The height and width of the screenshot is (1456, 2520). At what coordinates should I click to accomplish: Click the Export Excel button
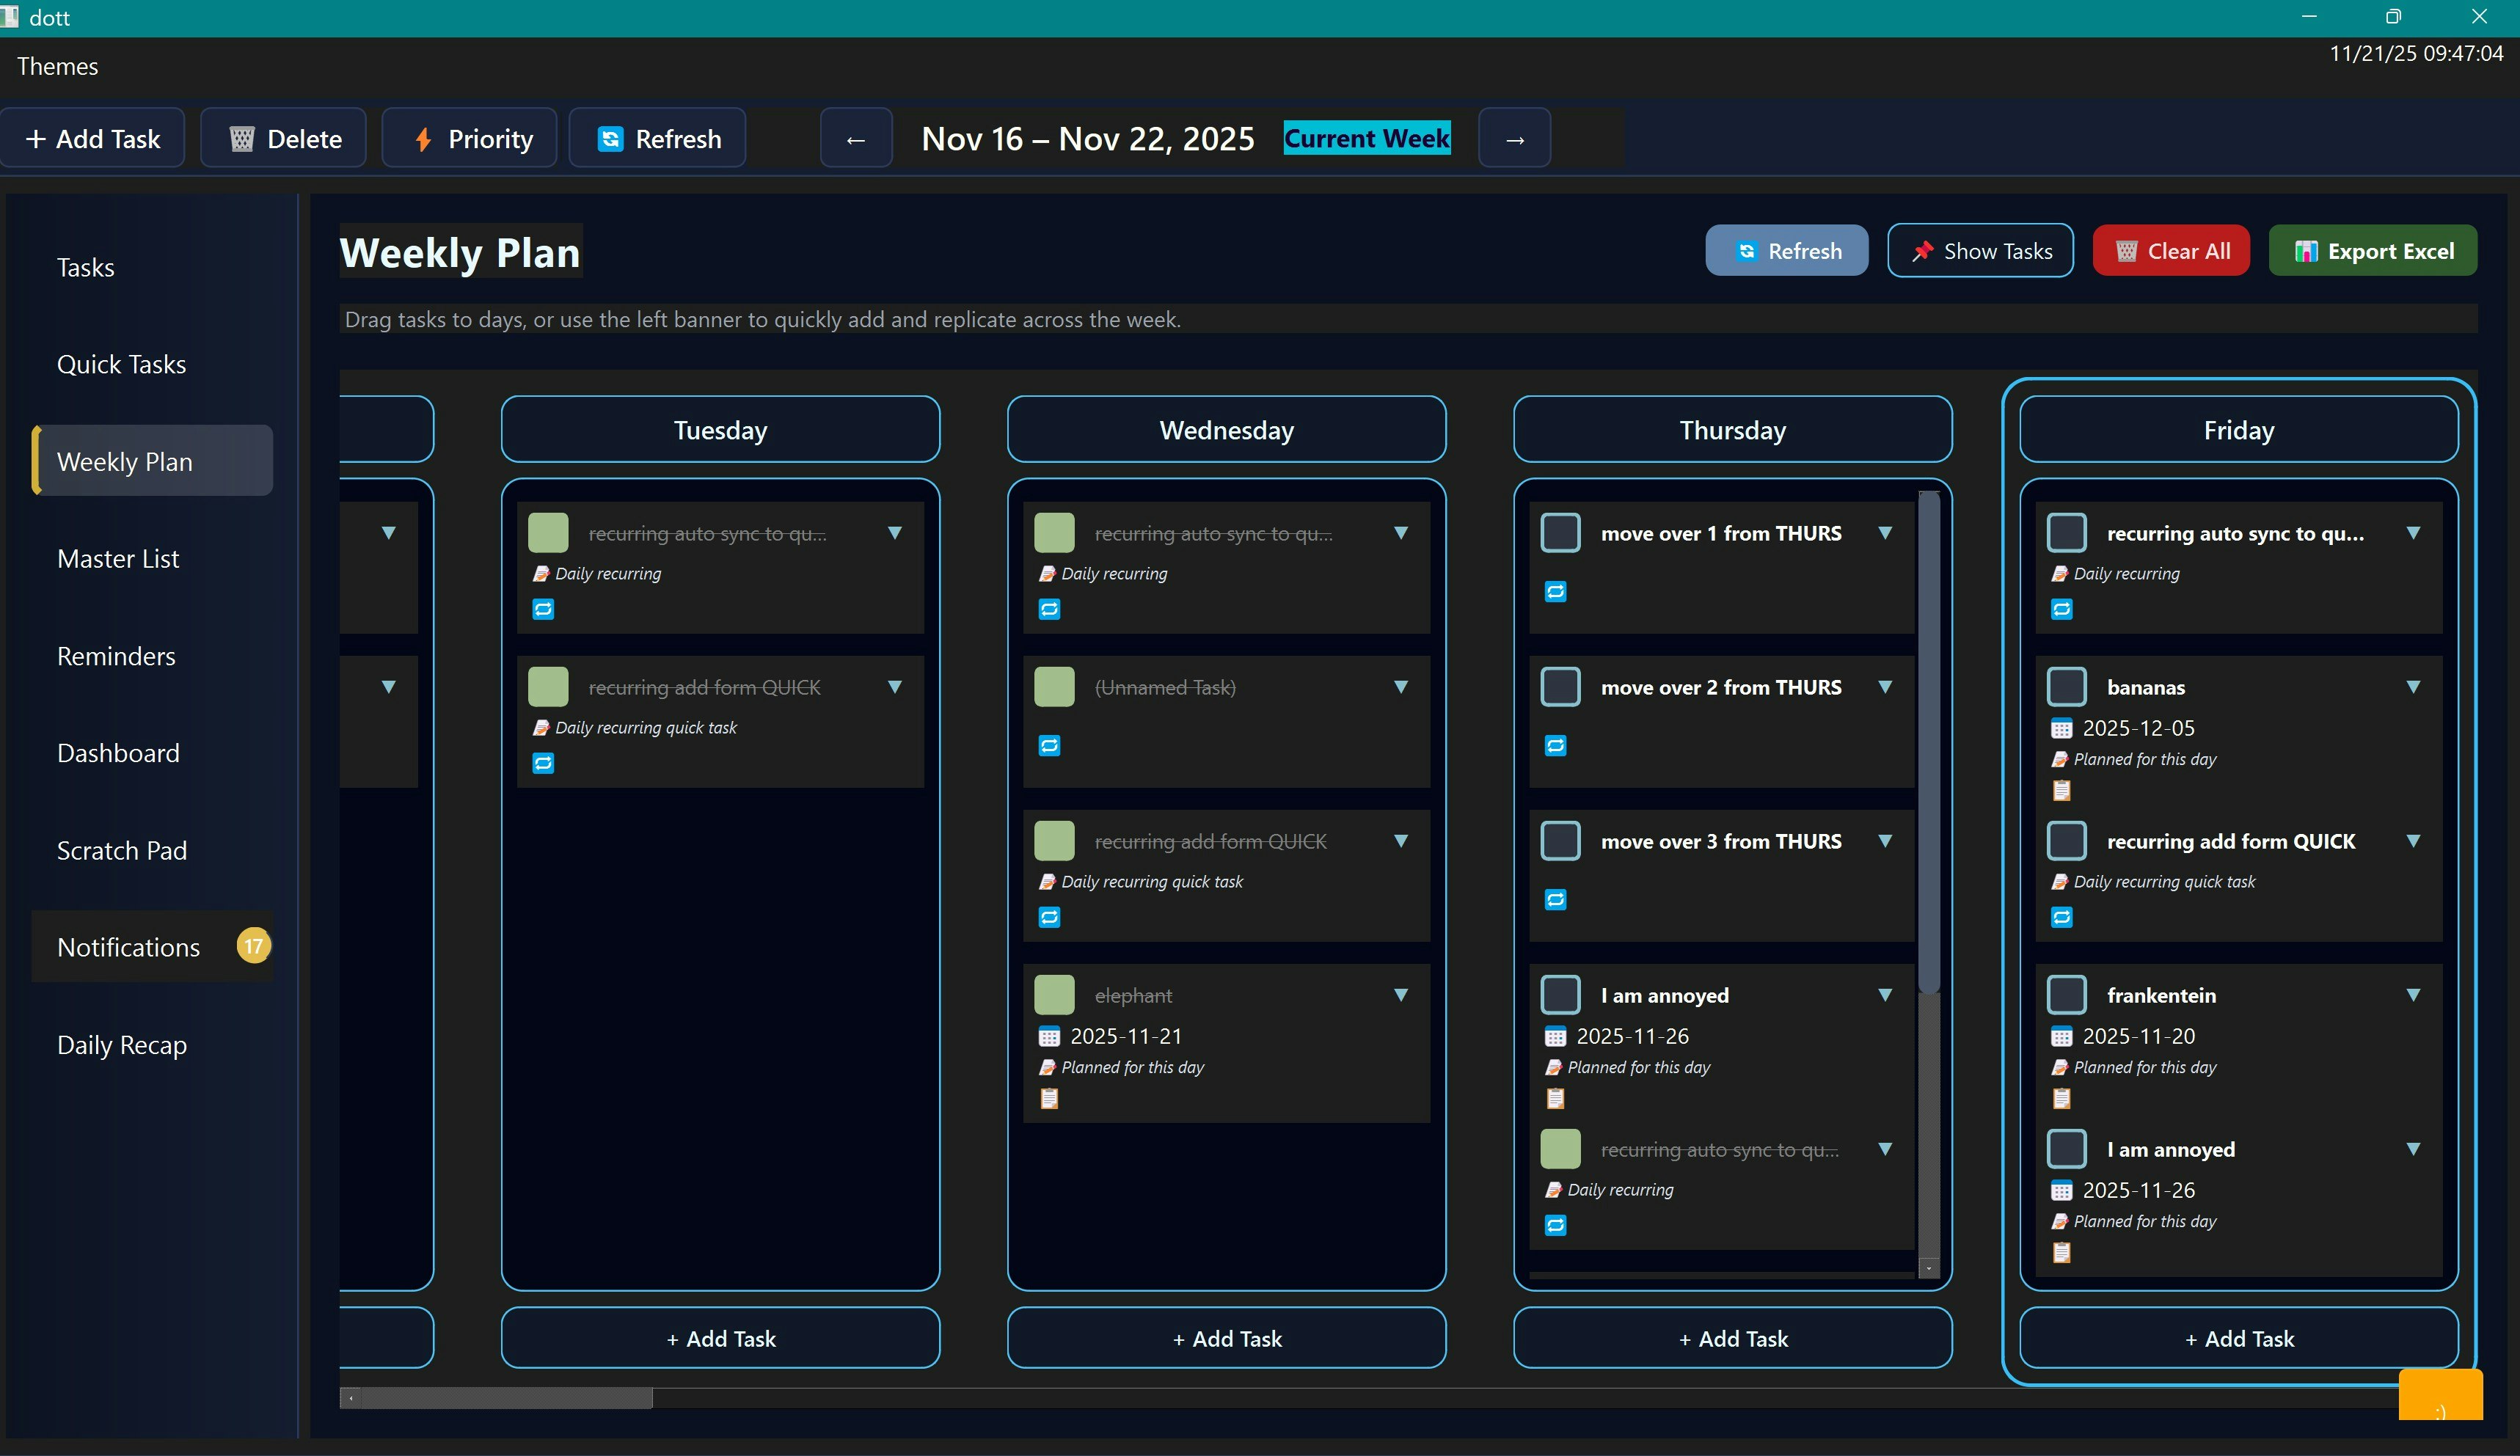tap(2373, 251)
